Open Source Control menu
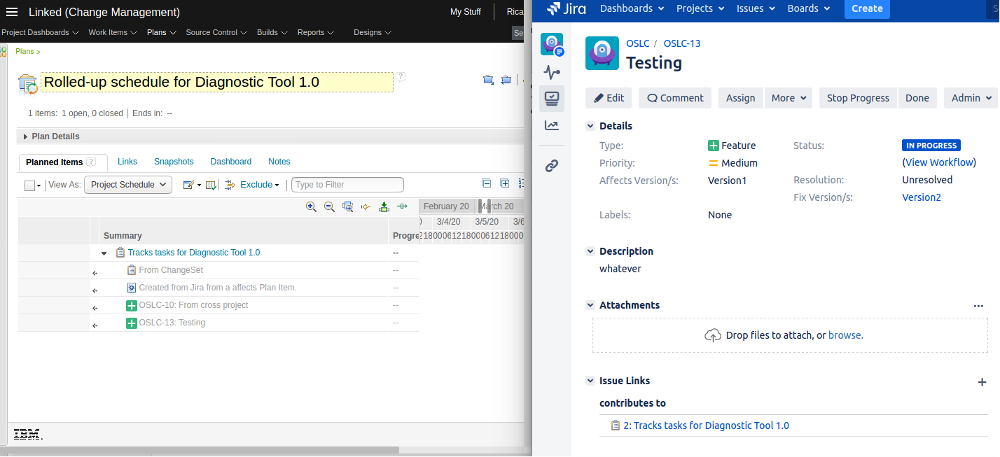This screenshot has width=1000, height=457. coord(216,32)
